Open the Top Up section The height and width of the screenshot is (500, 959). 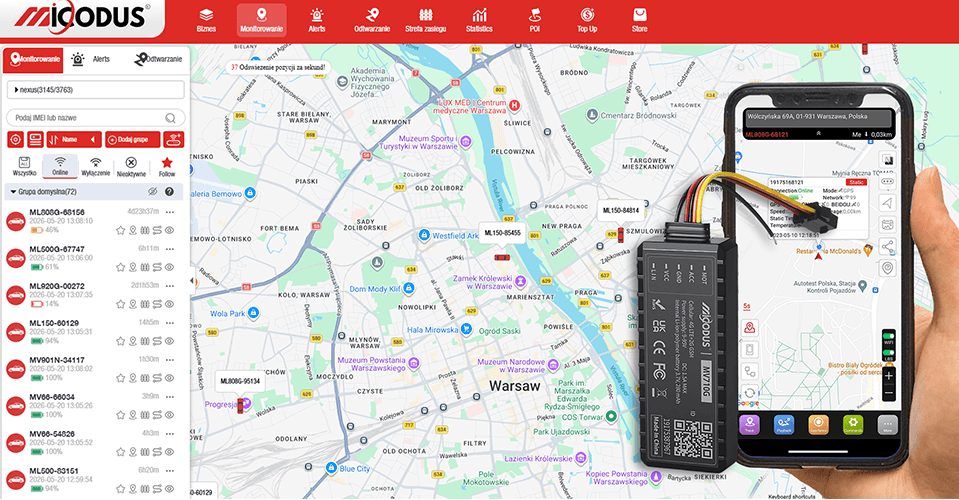click(587, 20)
